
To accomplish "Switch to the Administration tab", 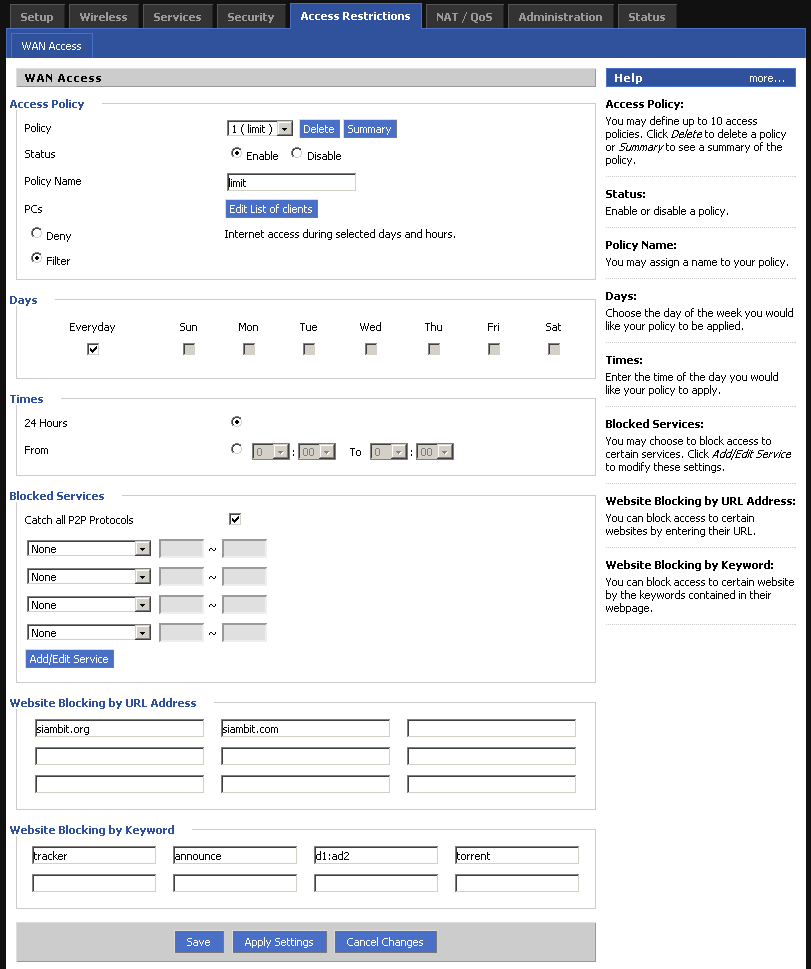I will (560, 17).
